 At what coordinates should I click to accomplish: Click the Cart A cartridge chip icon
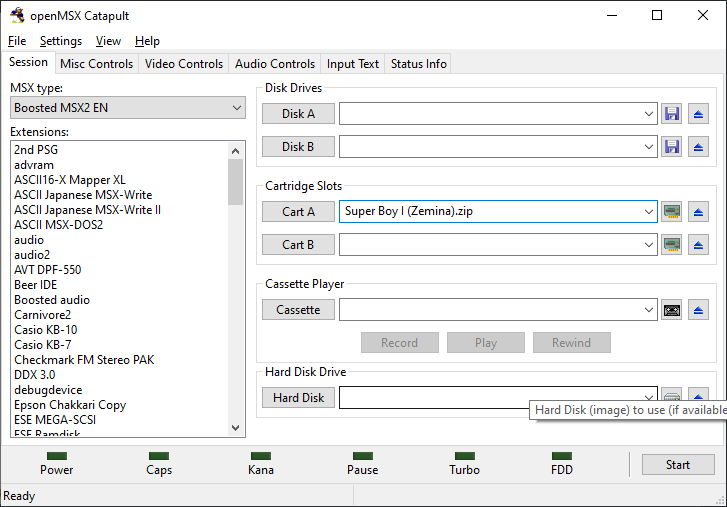672,212
